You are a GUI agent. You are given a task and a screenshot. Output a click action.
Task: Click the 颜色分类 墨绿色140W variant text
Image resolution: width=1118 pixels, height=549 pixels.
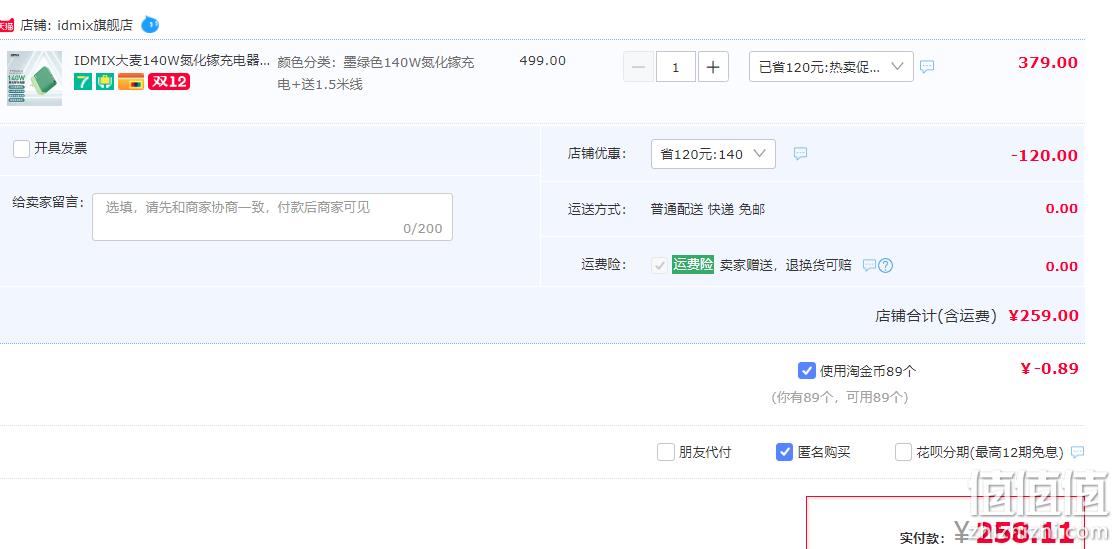376,73
